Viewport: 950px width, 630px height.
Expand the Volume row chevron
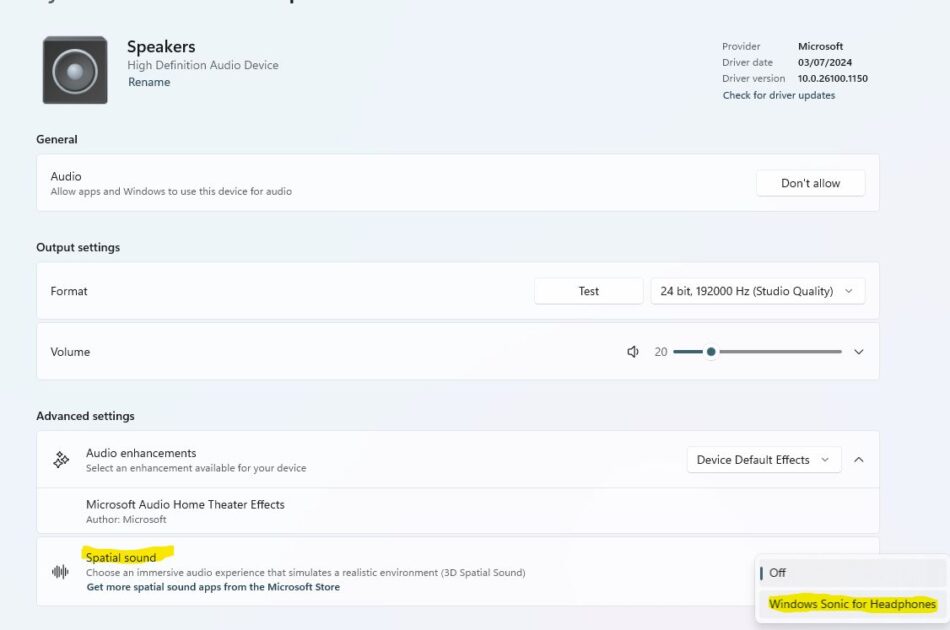pyautogui.click(x=859, y=352)
